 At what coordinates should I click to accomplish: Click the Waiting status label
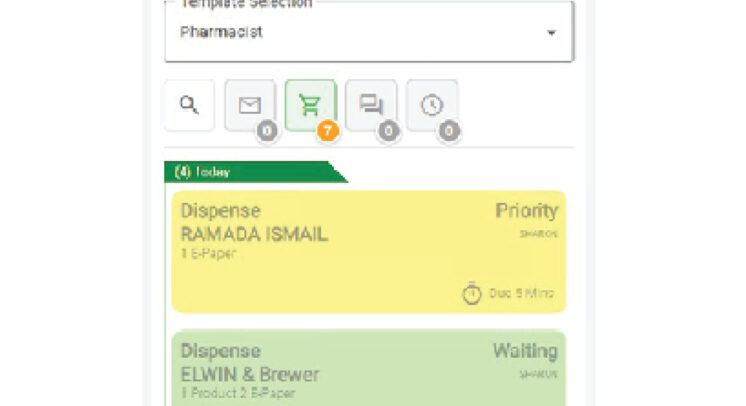coord(524,351)
